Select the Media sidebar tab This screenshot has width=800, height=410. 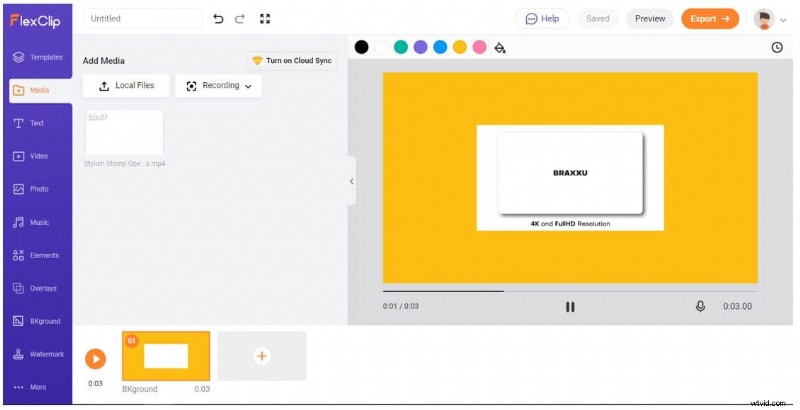tap(40, 90)
